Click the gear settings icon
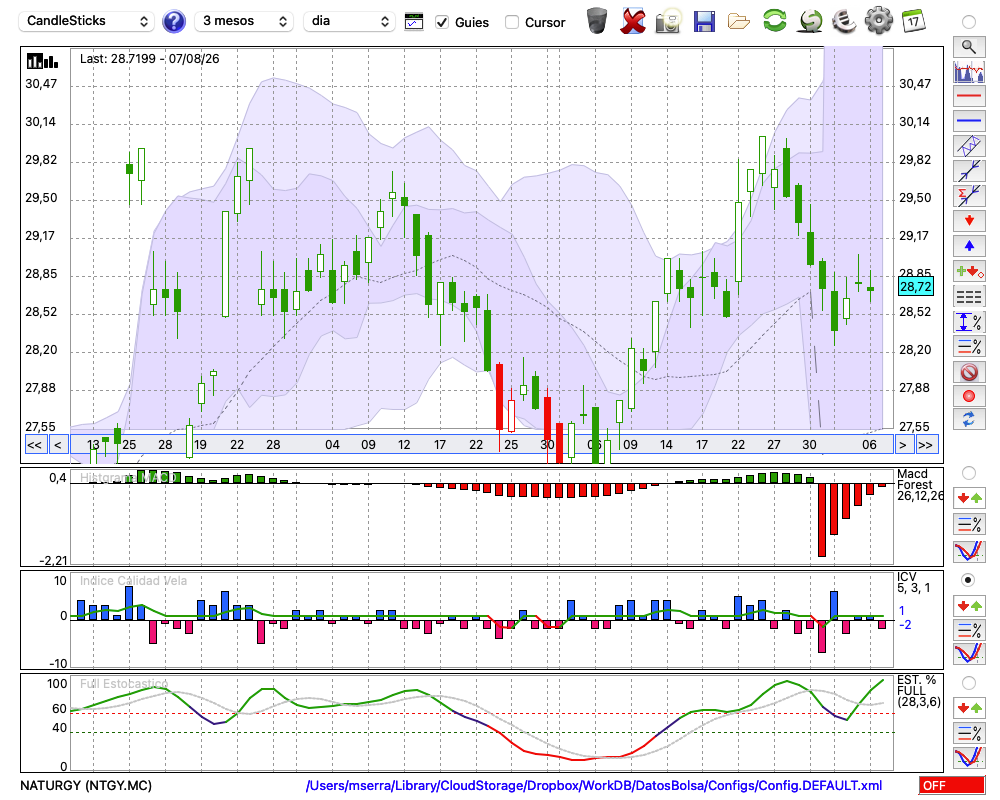The height and width of the screenshot is (800, 1000). click(878, 20)
